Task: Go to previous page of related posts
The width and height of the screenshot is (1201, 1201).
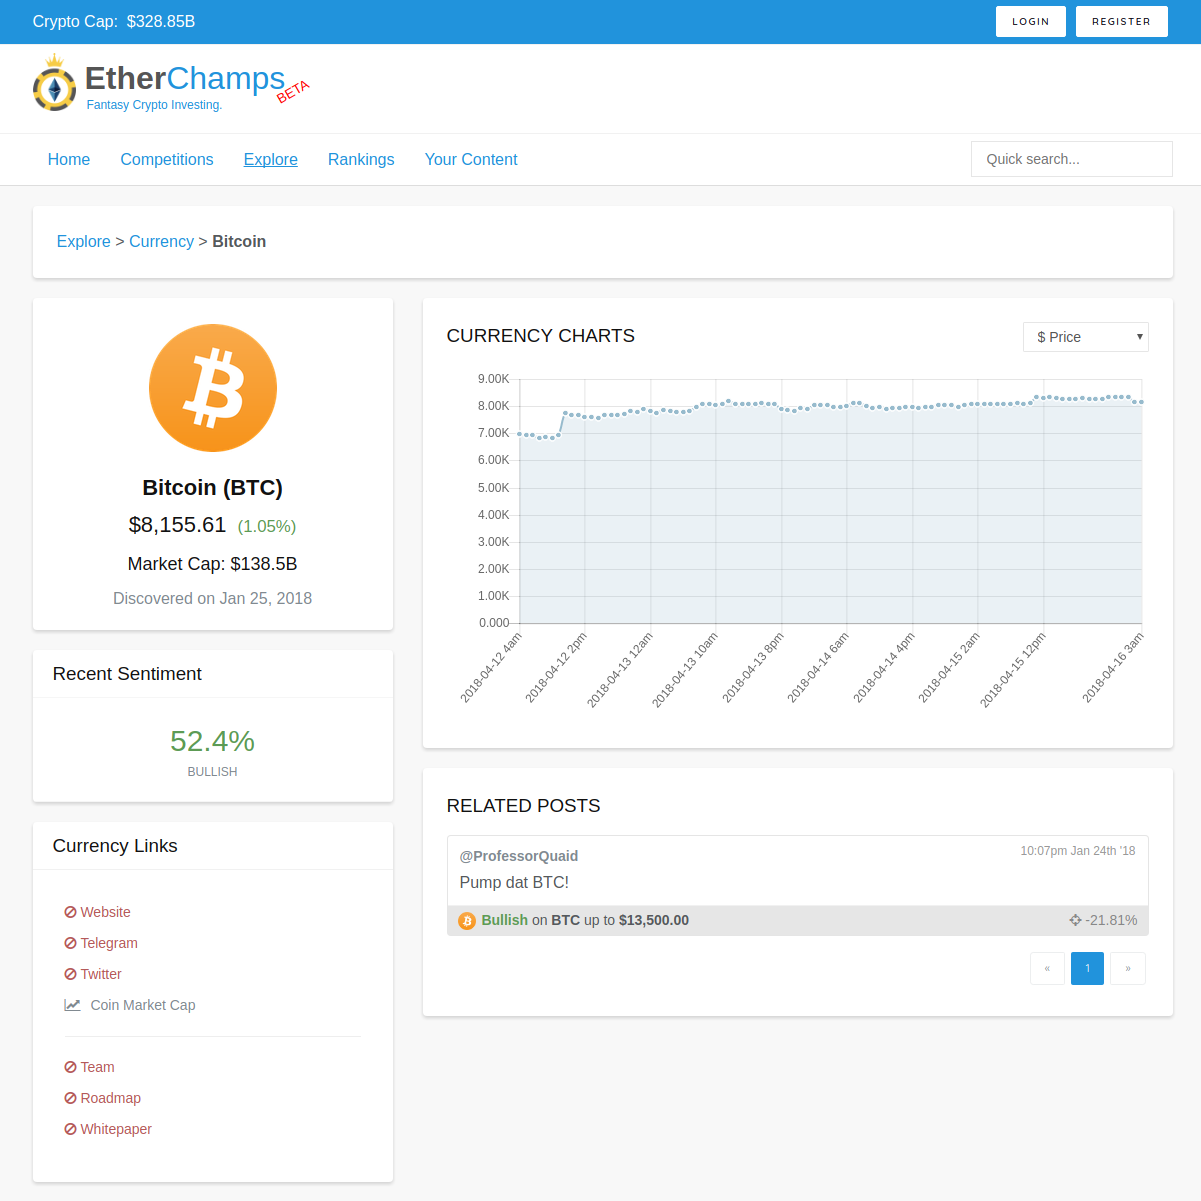Action: [x=1047, y=968]
